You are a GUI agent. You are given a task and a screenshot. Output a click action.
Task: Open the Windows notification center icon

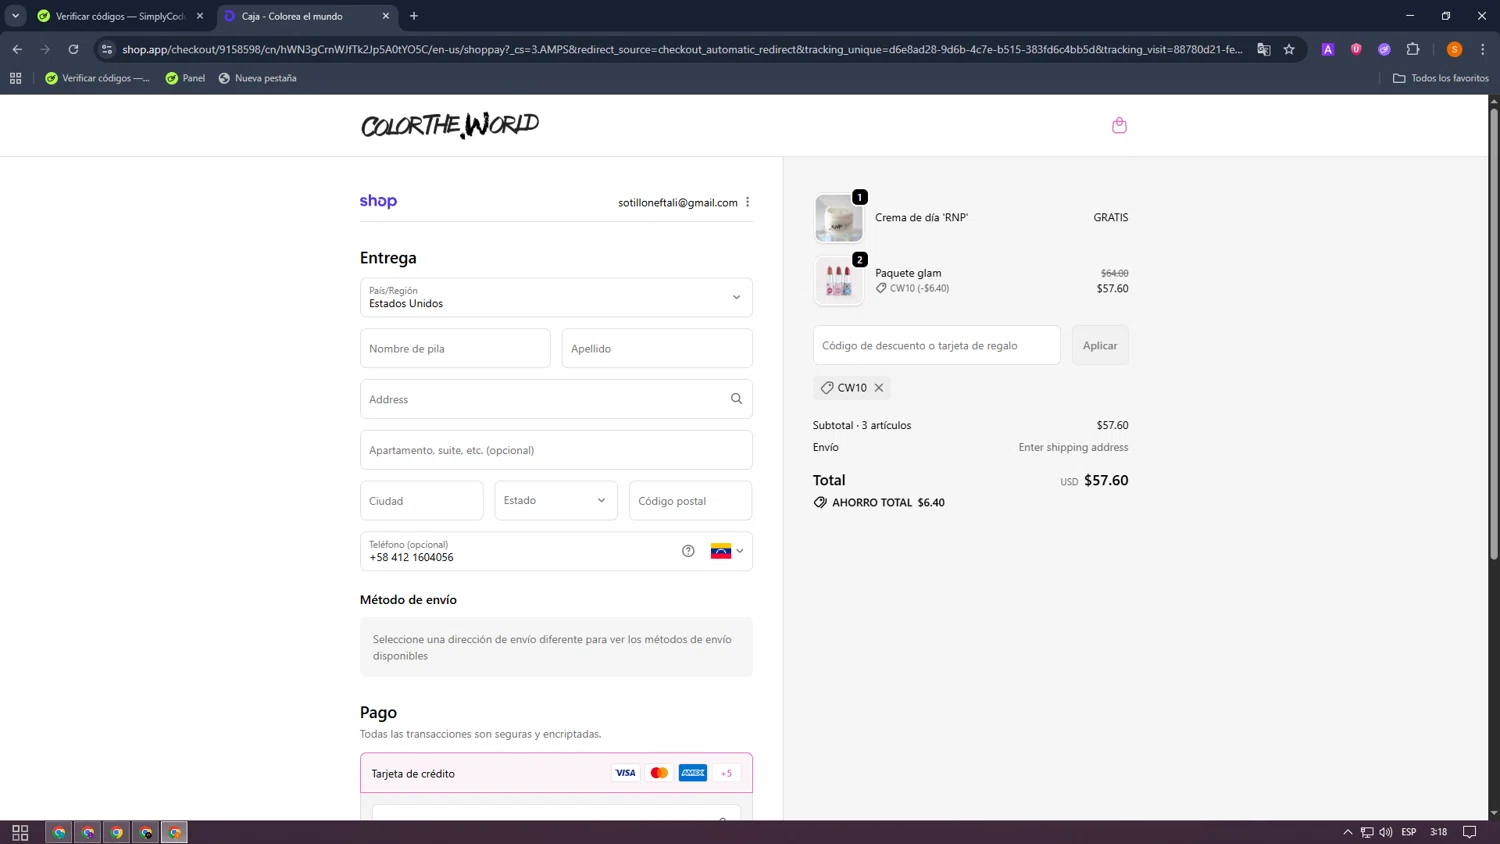[1469, 832]
